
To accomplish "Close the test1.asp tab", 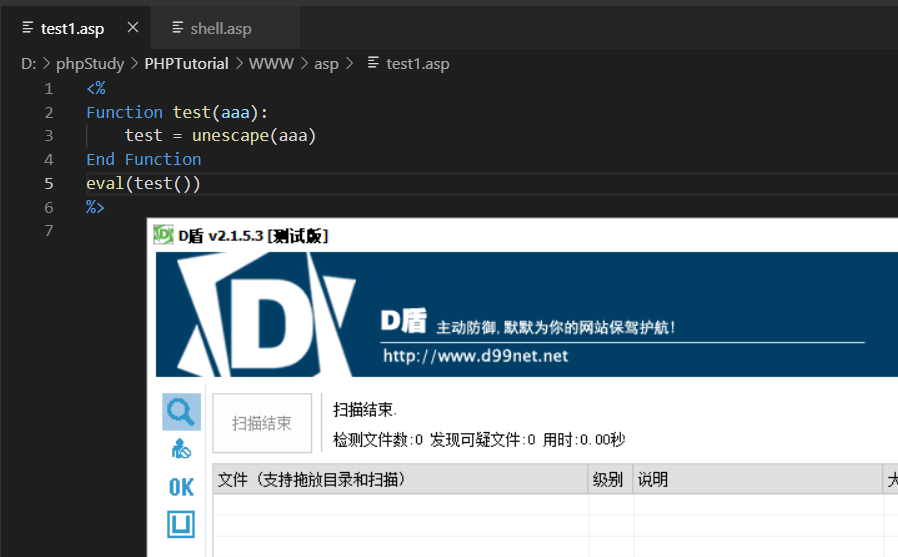I will coord(133,27).
